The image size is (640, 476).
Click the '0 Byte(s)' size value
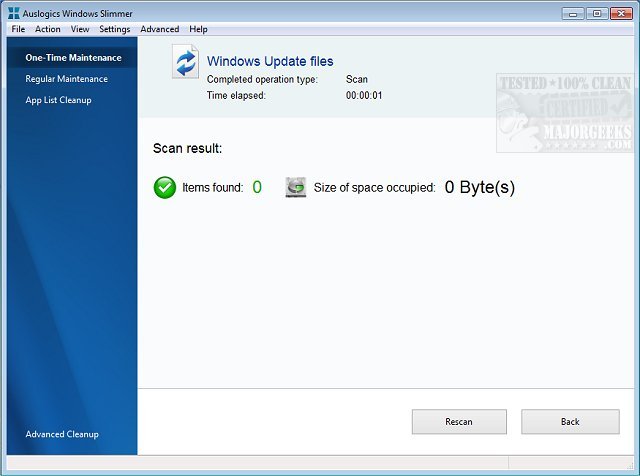click(480, 187)
